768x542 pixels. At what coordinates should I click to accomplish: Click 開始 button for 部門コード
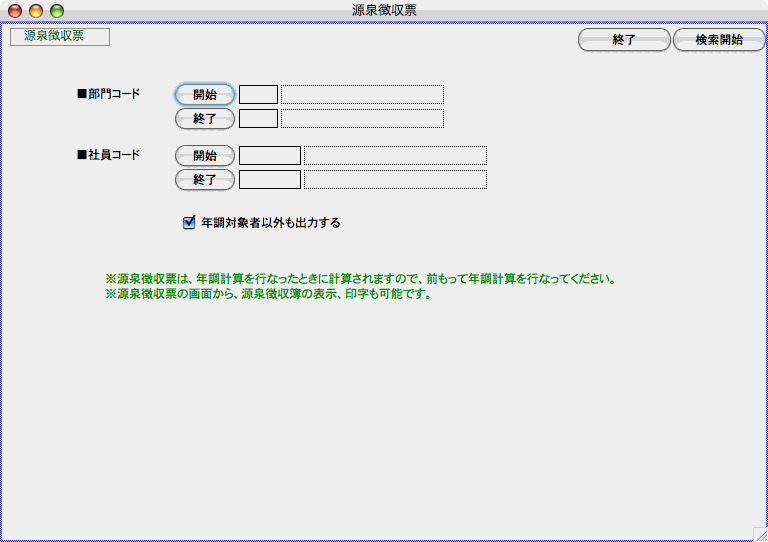click(205, 95)
